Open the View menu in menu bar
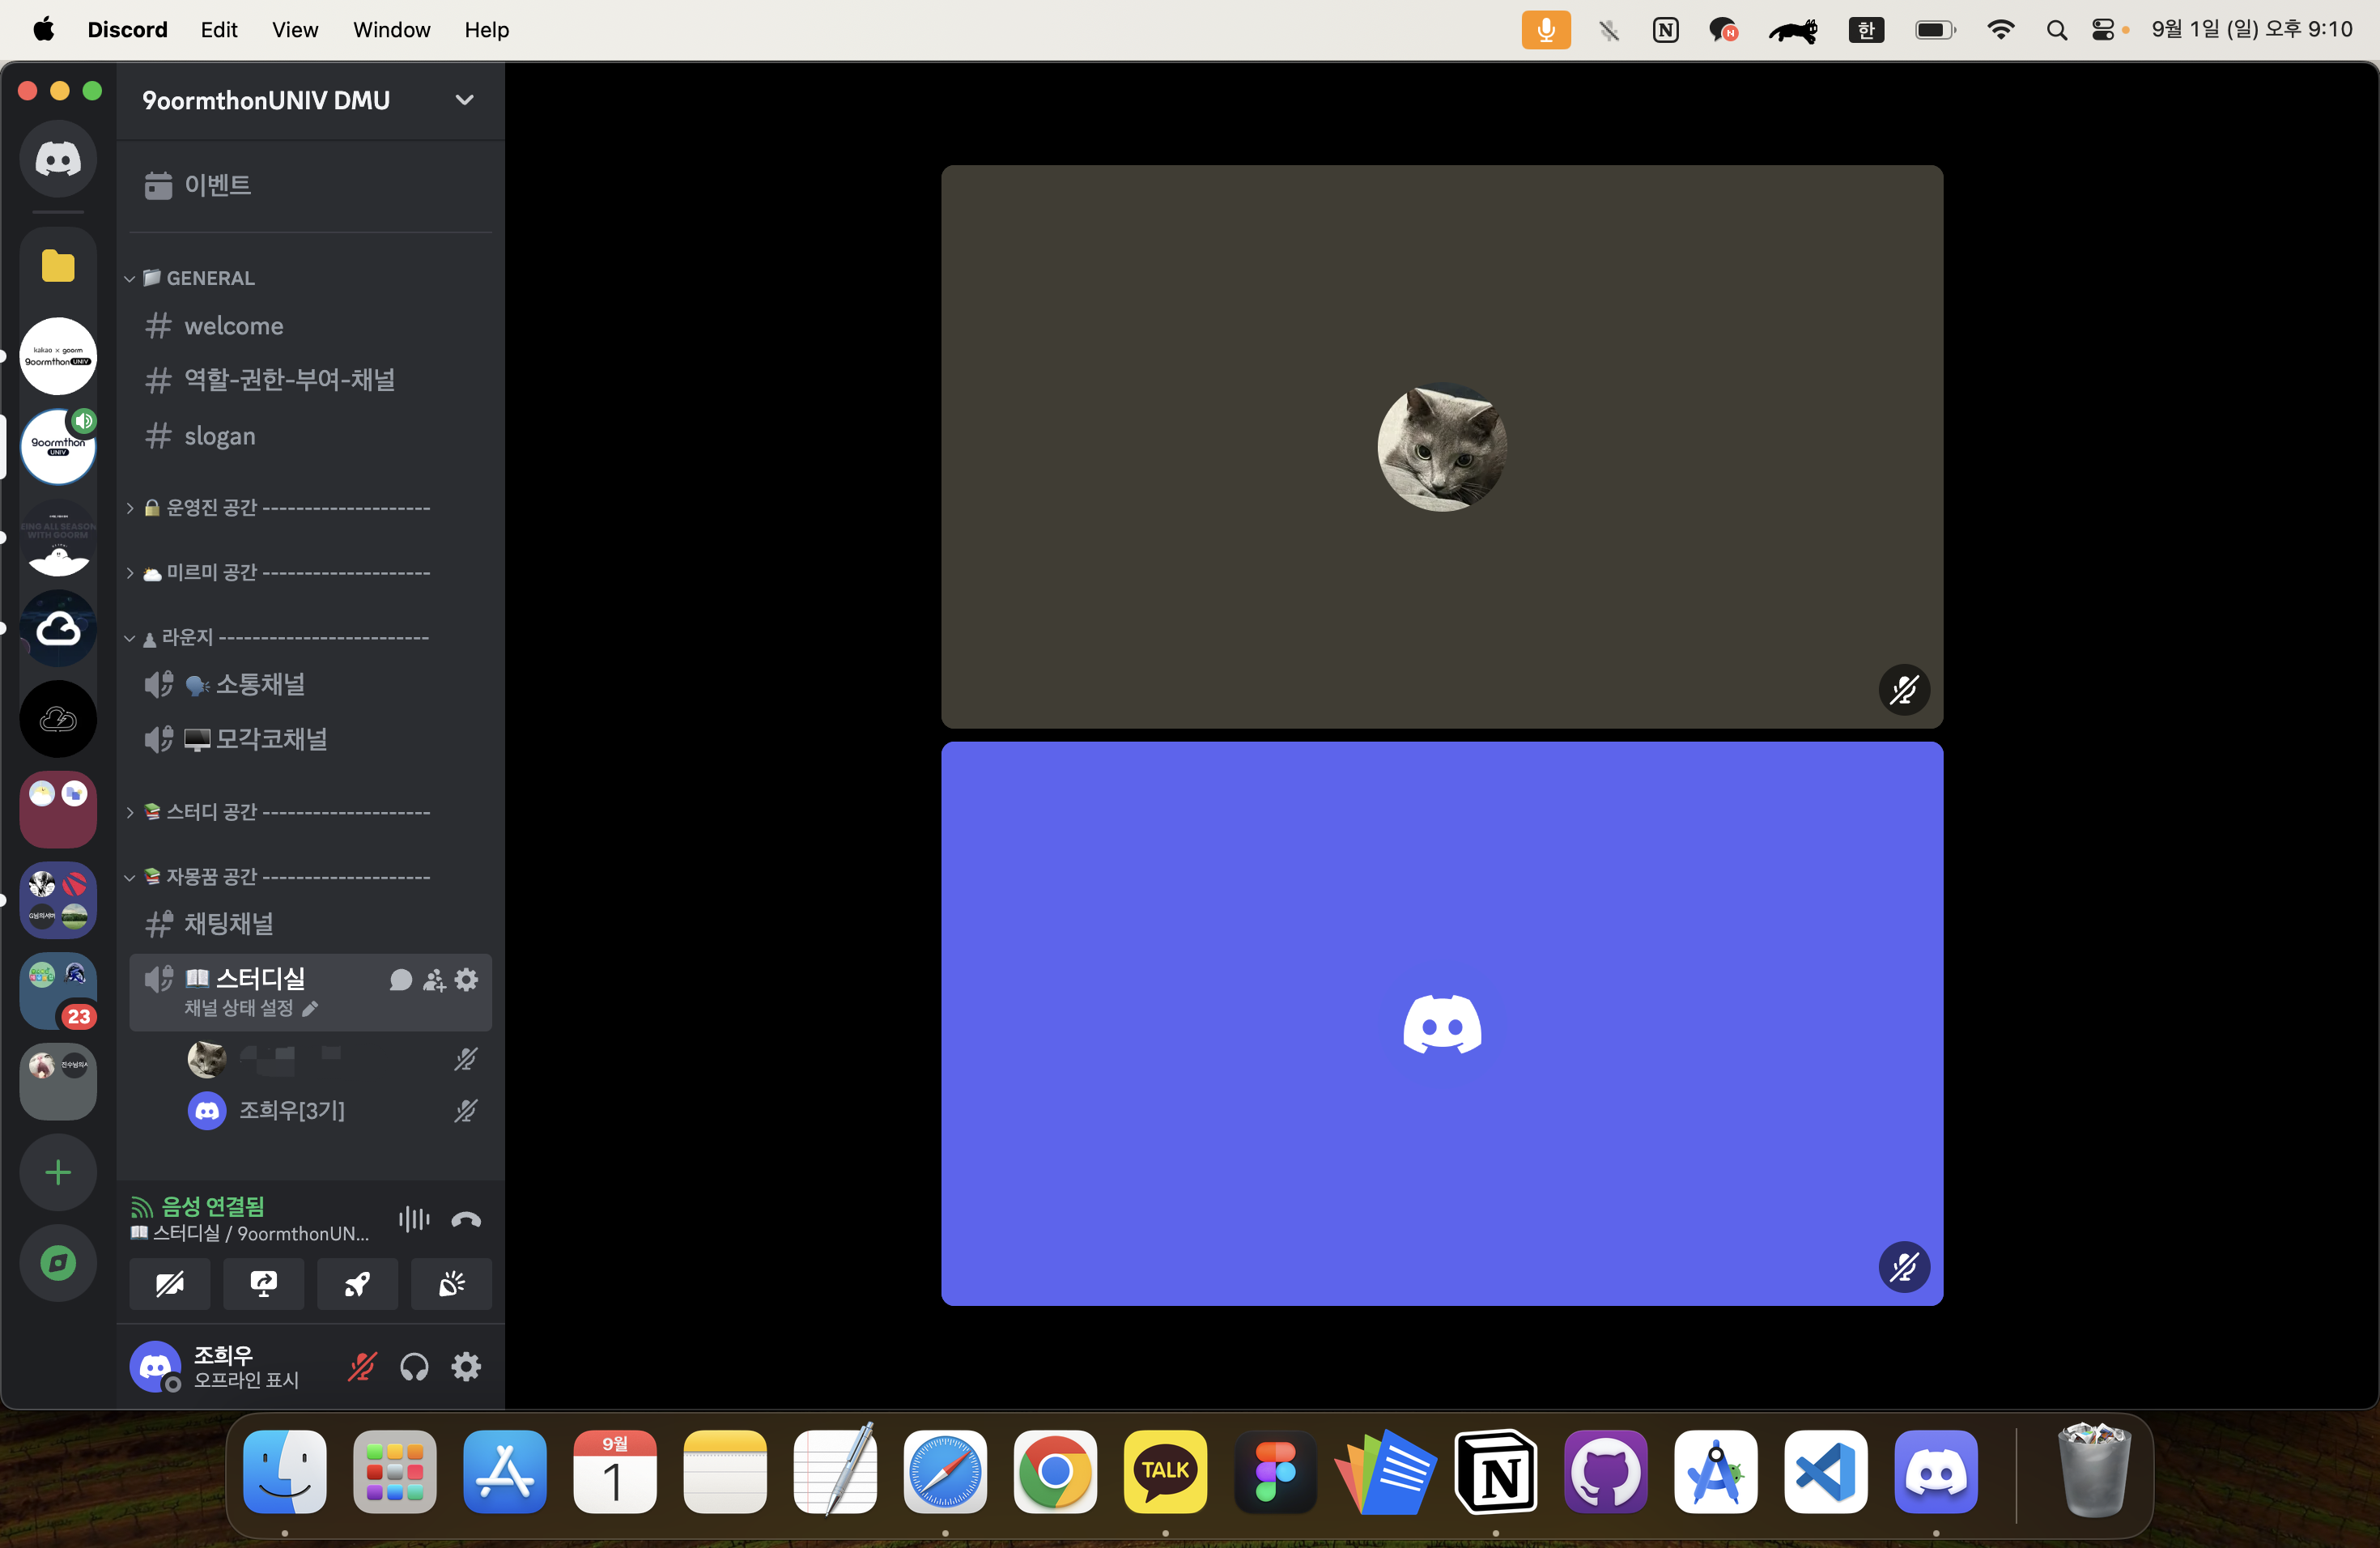 tap(294, 30)
